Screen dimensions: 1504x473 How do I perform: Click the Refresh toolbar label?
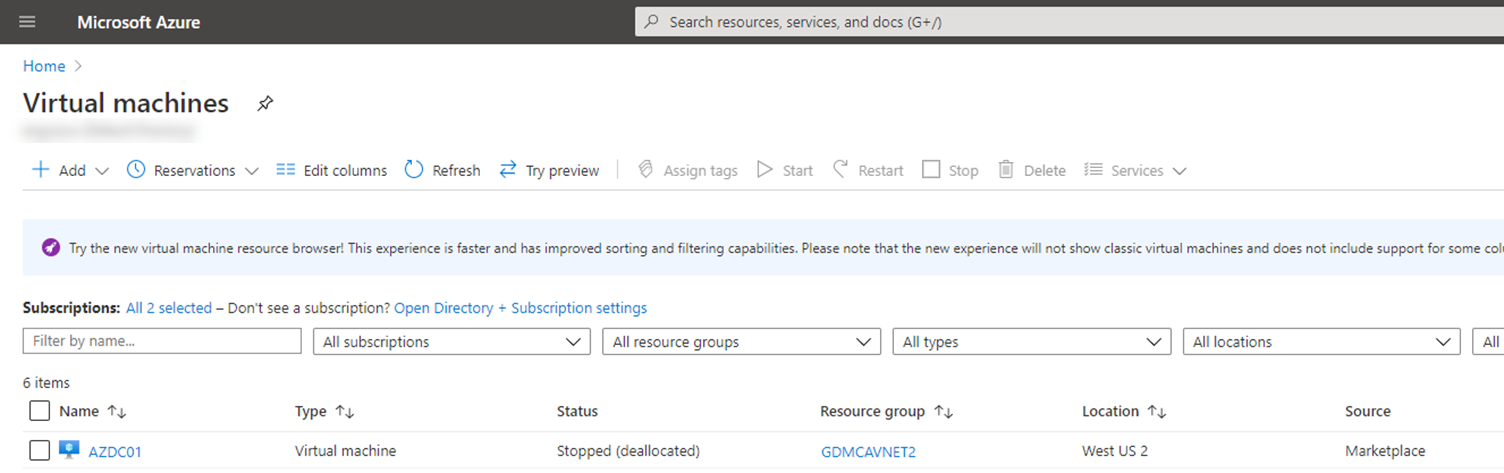coord(456,171)
